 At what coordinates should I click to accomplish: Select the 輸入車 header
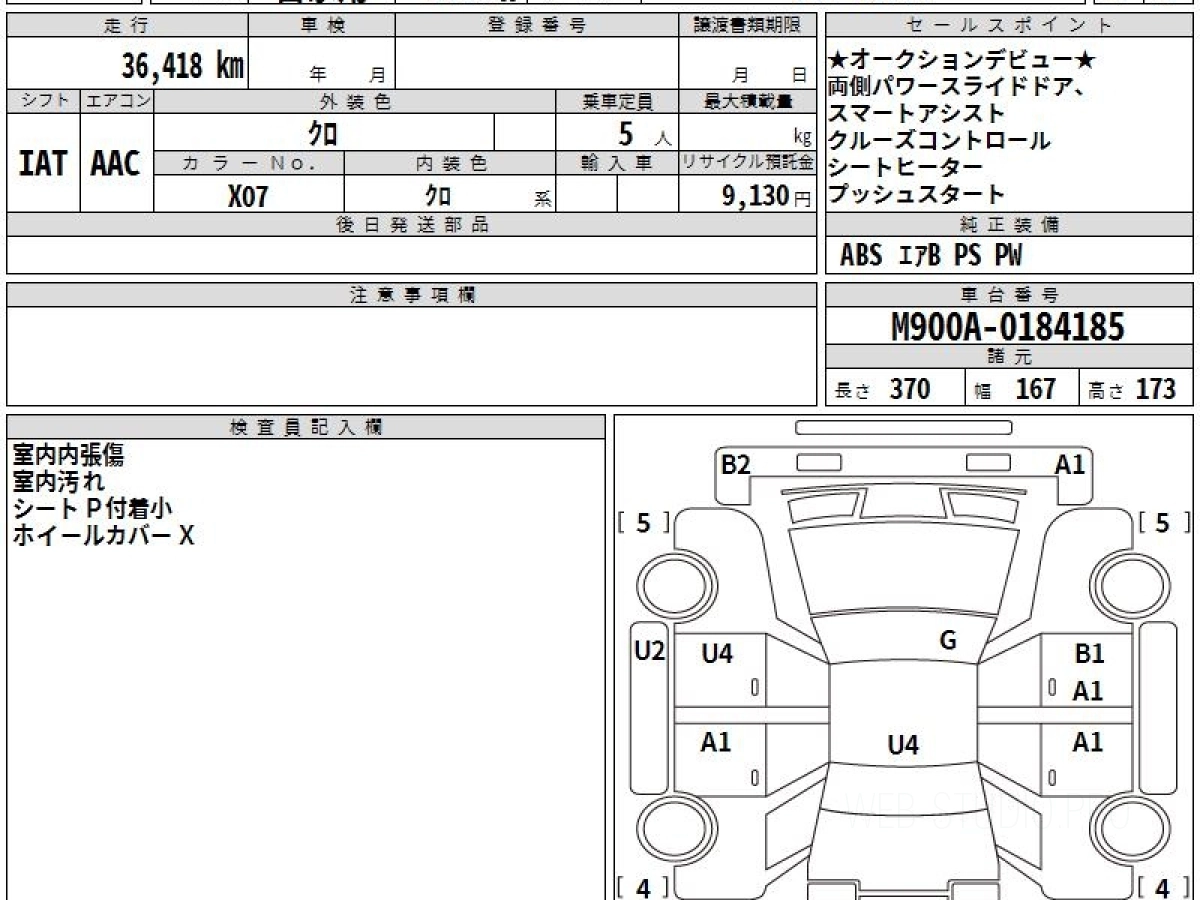[617, 164]
